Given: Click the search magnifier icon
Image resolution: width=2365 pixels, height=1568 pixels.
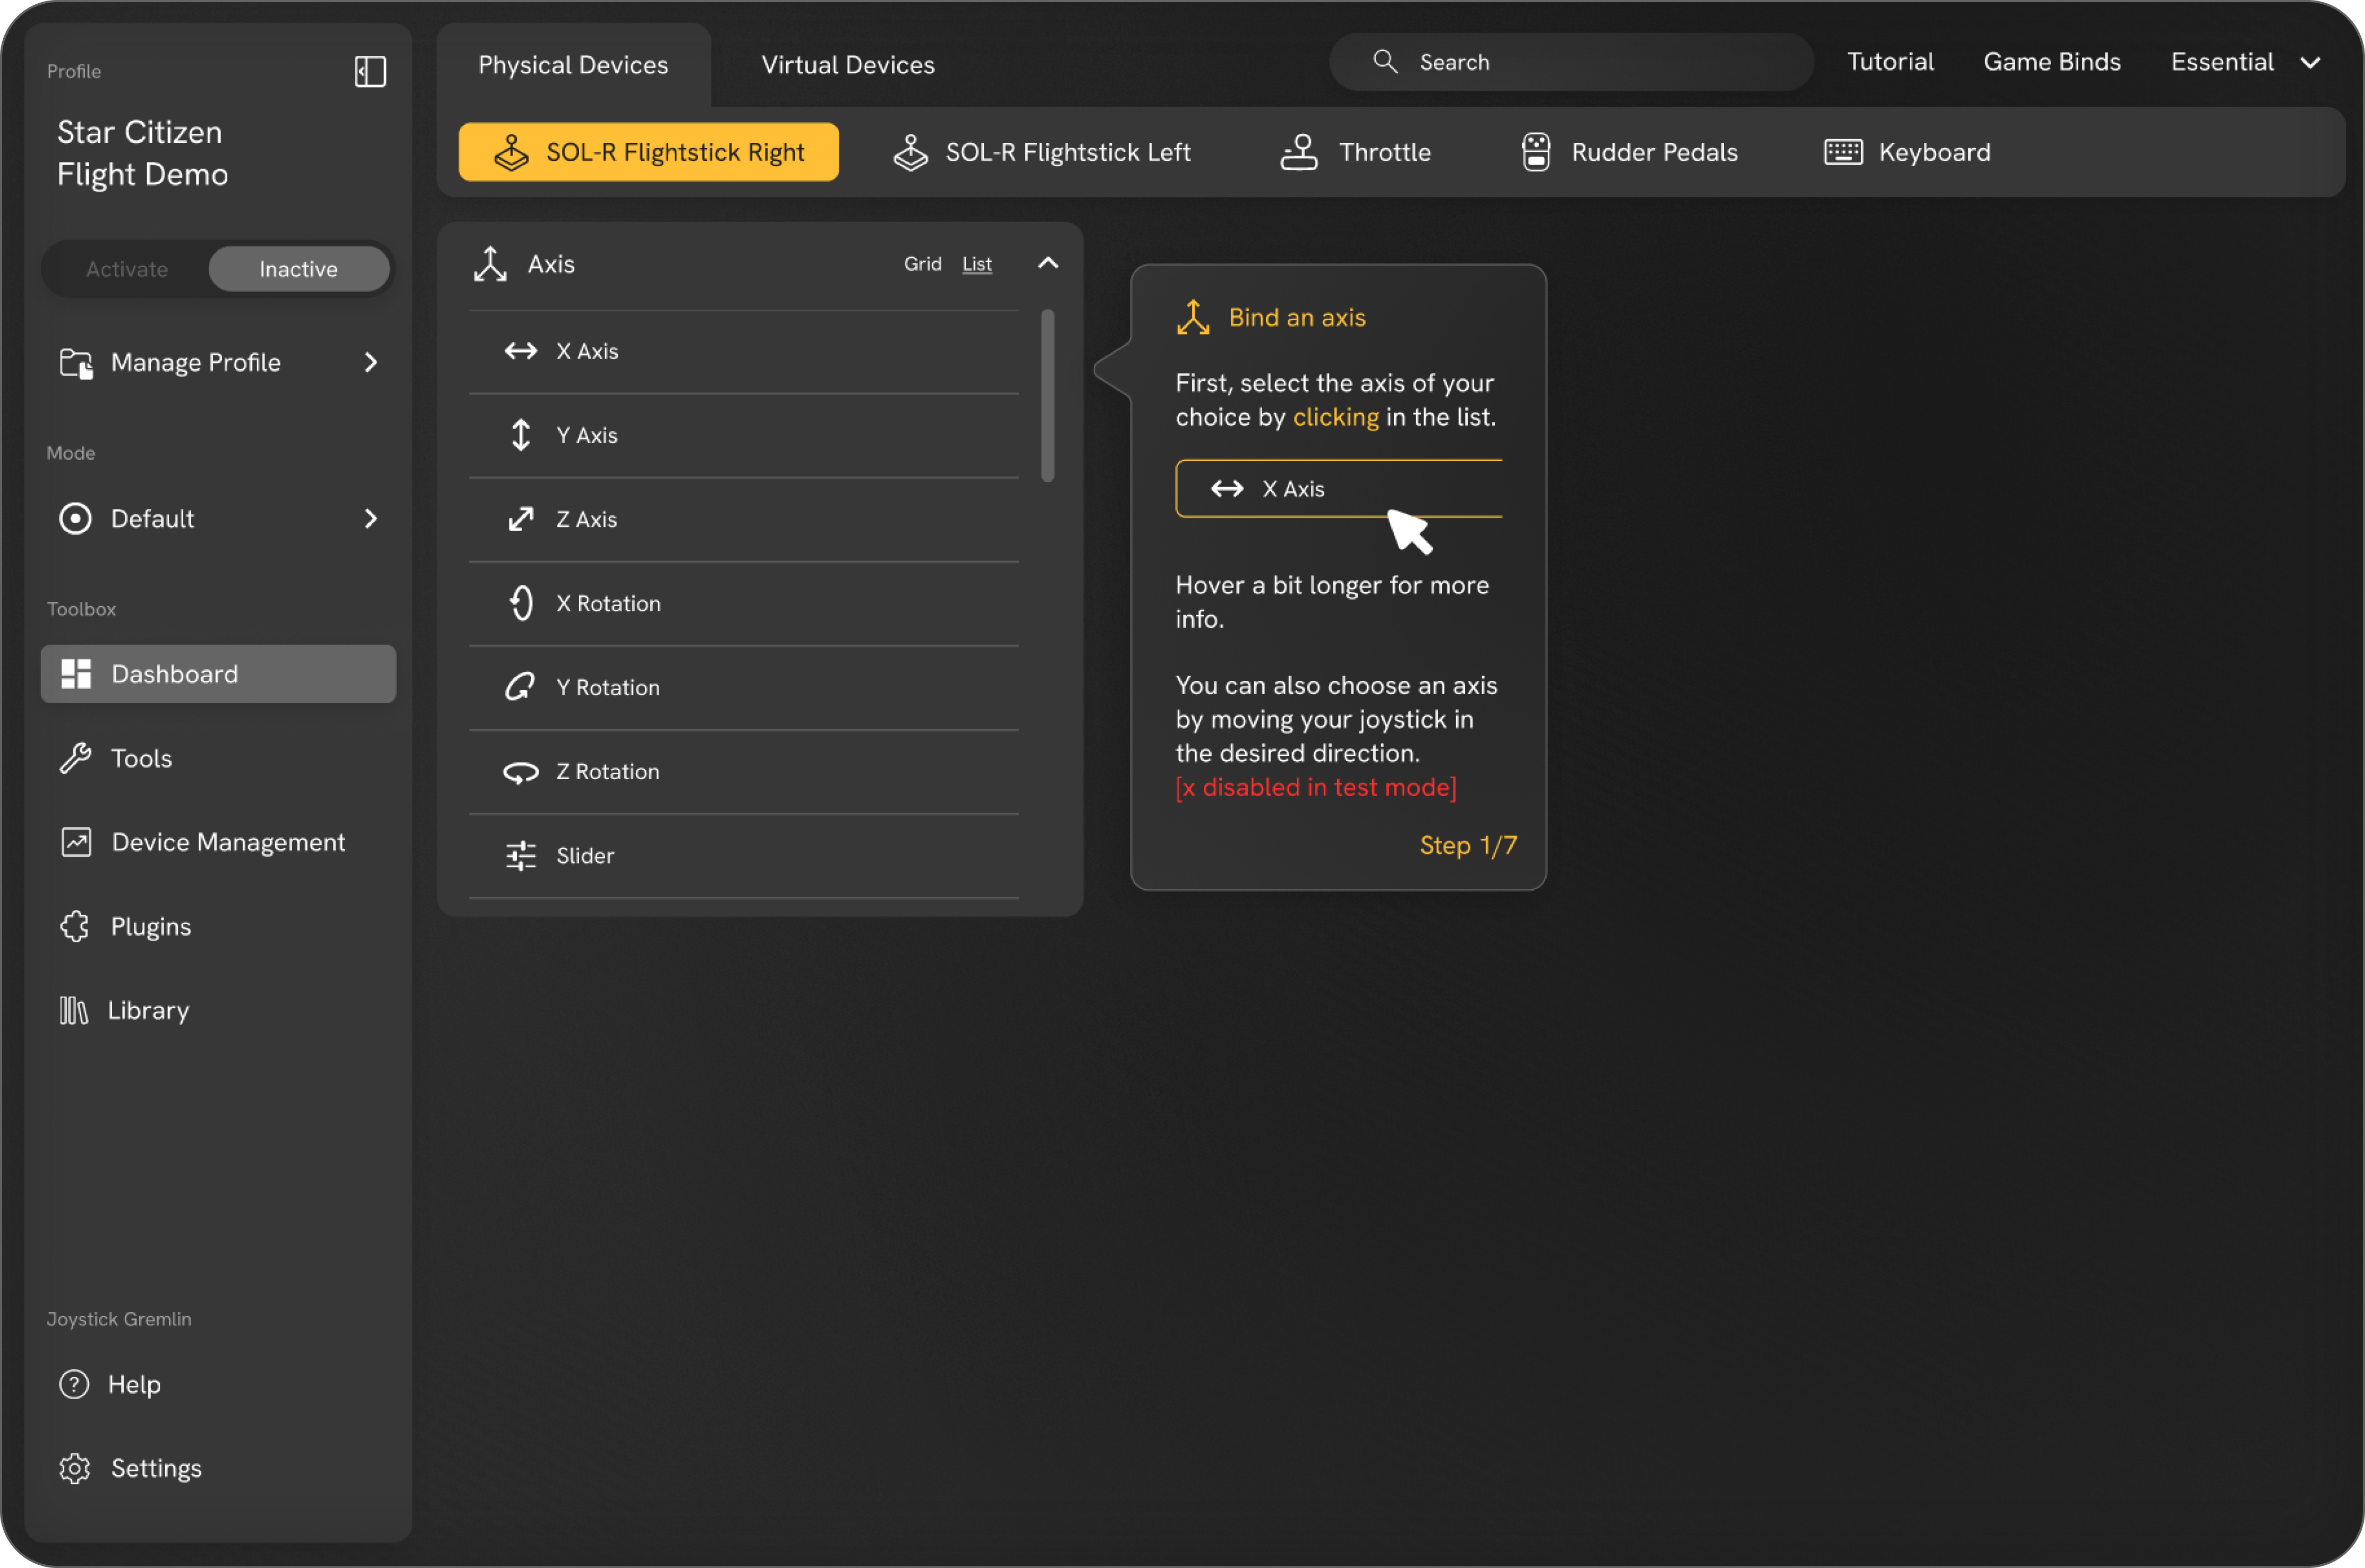Looking at the screenshot, I should coord(1385,61).
